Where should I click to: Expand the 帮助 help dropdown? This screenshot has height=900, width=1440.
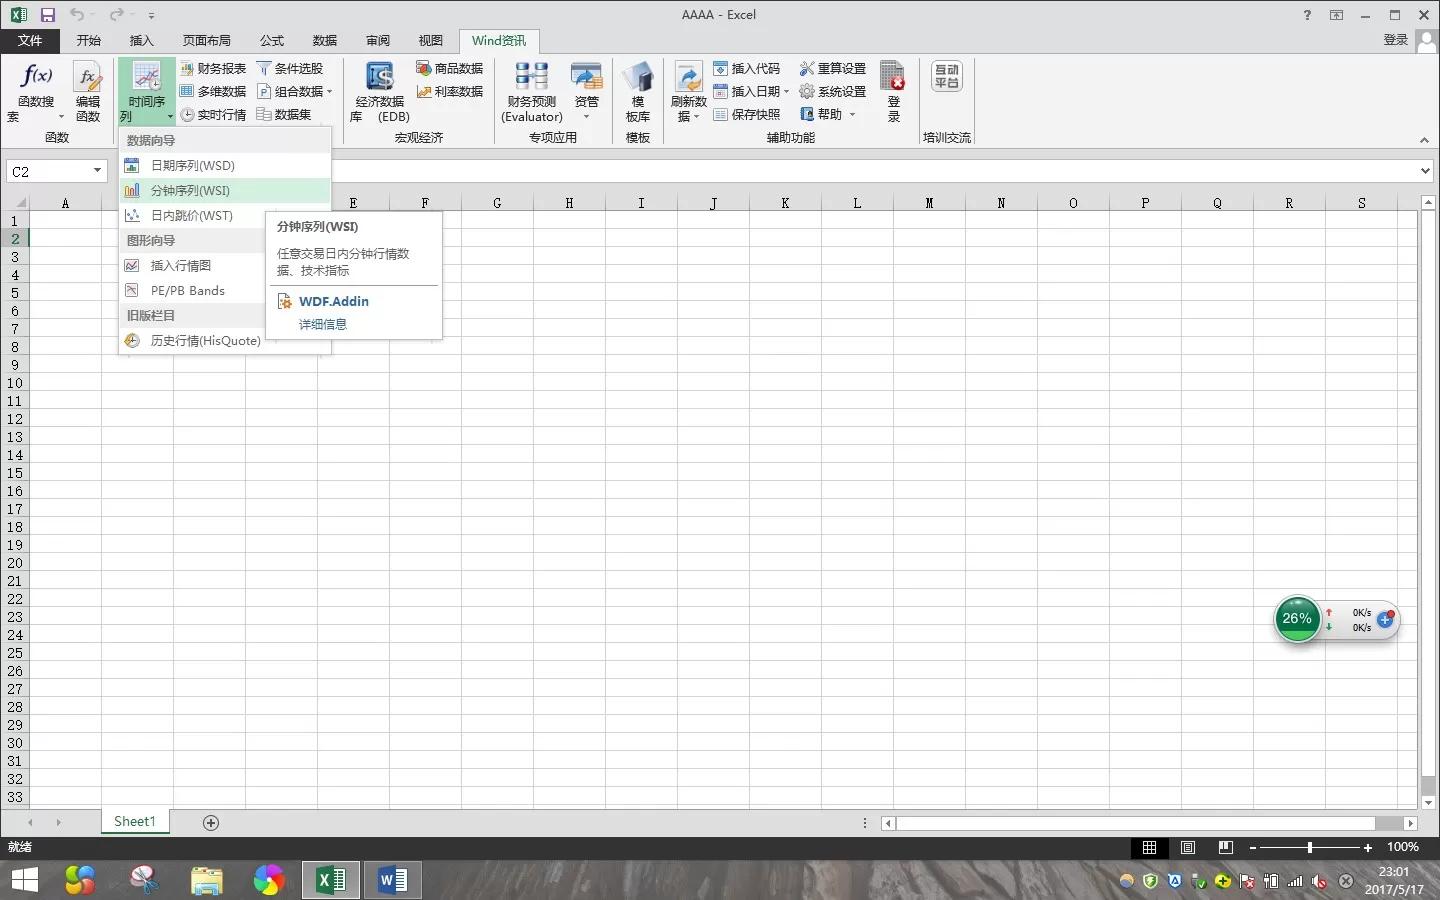pos(852,115)
